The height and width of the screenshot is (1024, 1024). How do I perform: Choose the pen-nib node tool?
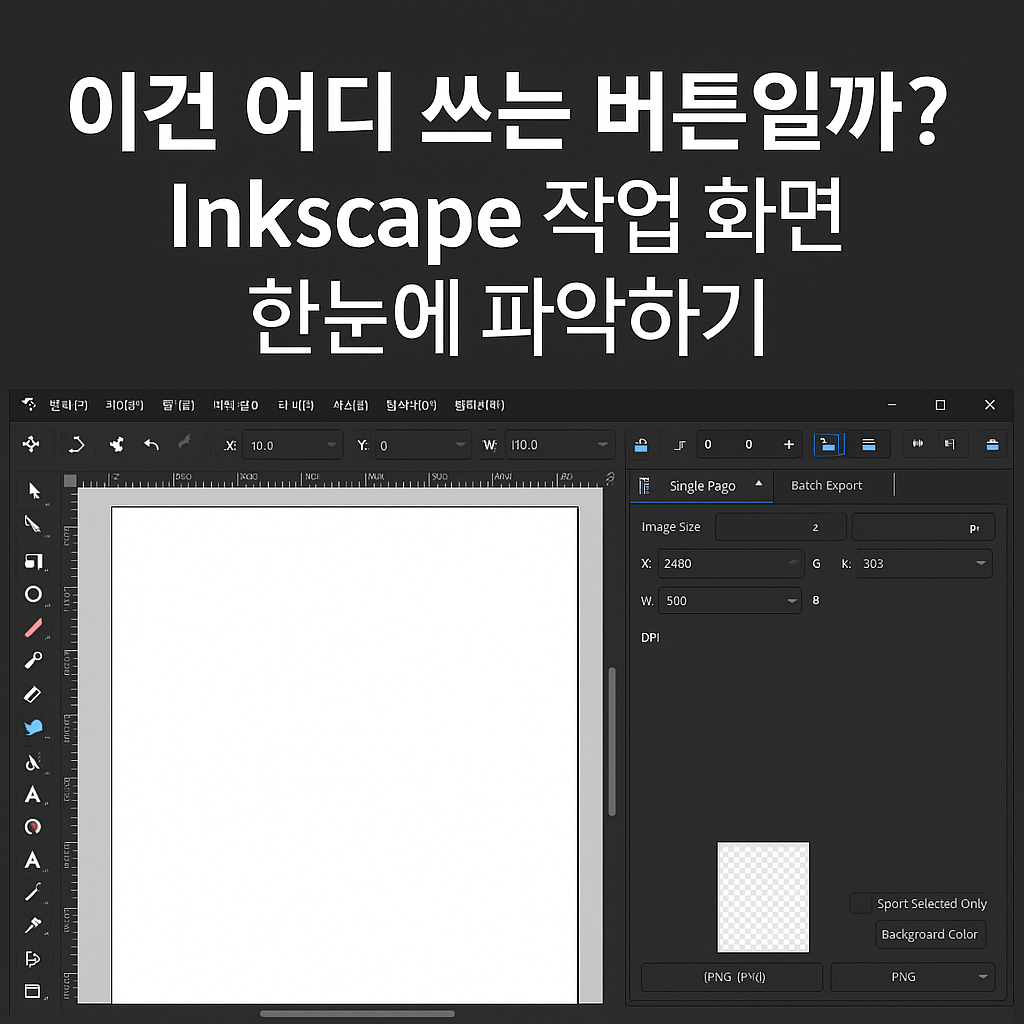(33, 524)
